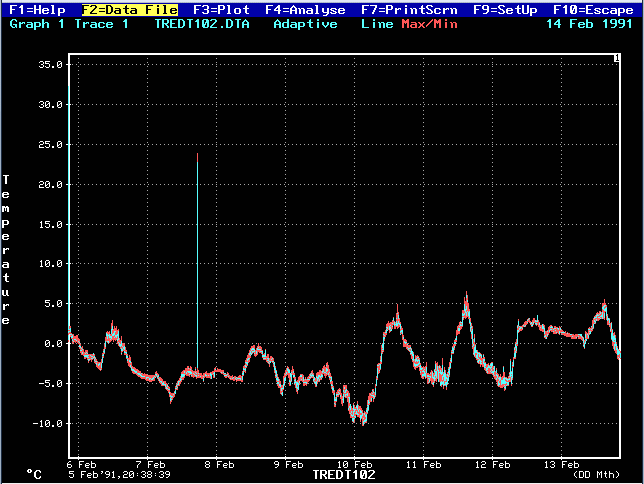
Task: Click the TREDT102 title below the graph
Action: (344, 474)
